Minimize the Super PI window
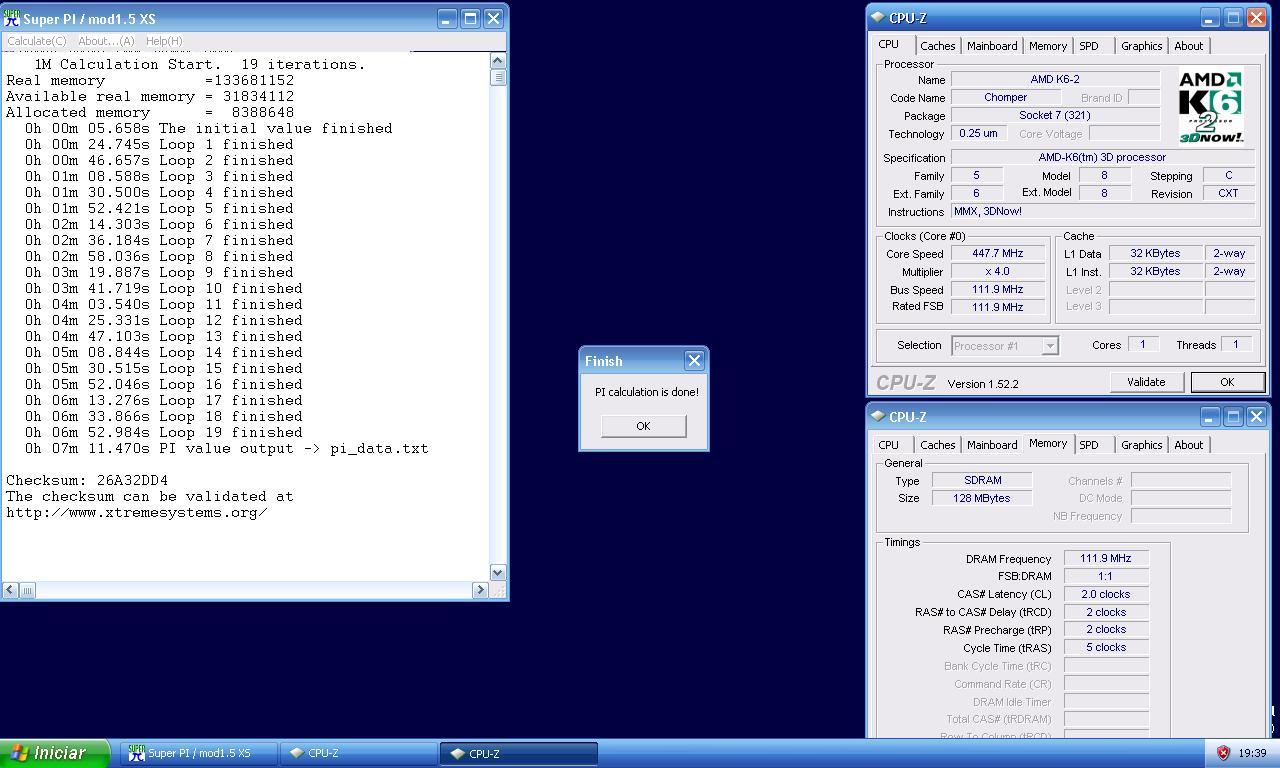This screenshot has height=768, width=1280. coord(447,18)
